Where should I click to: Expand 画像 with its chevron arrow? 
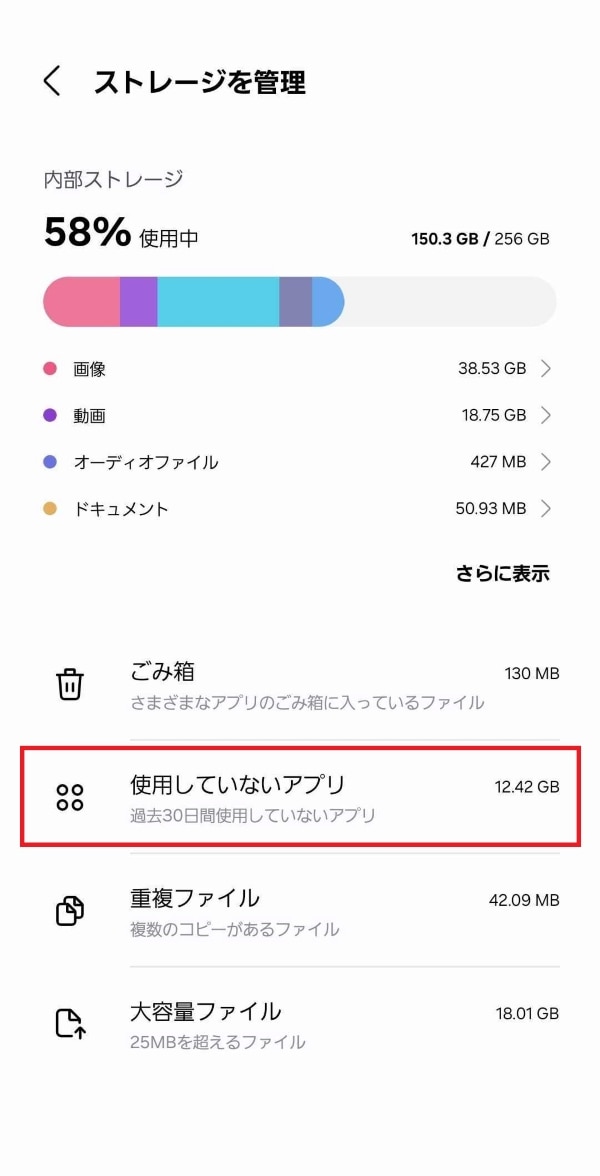[x=546, y=369]
